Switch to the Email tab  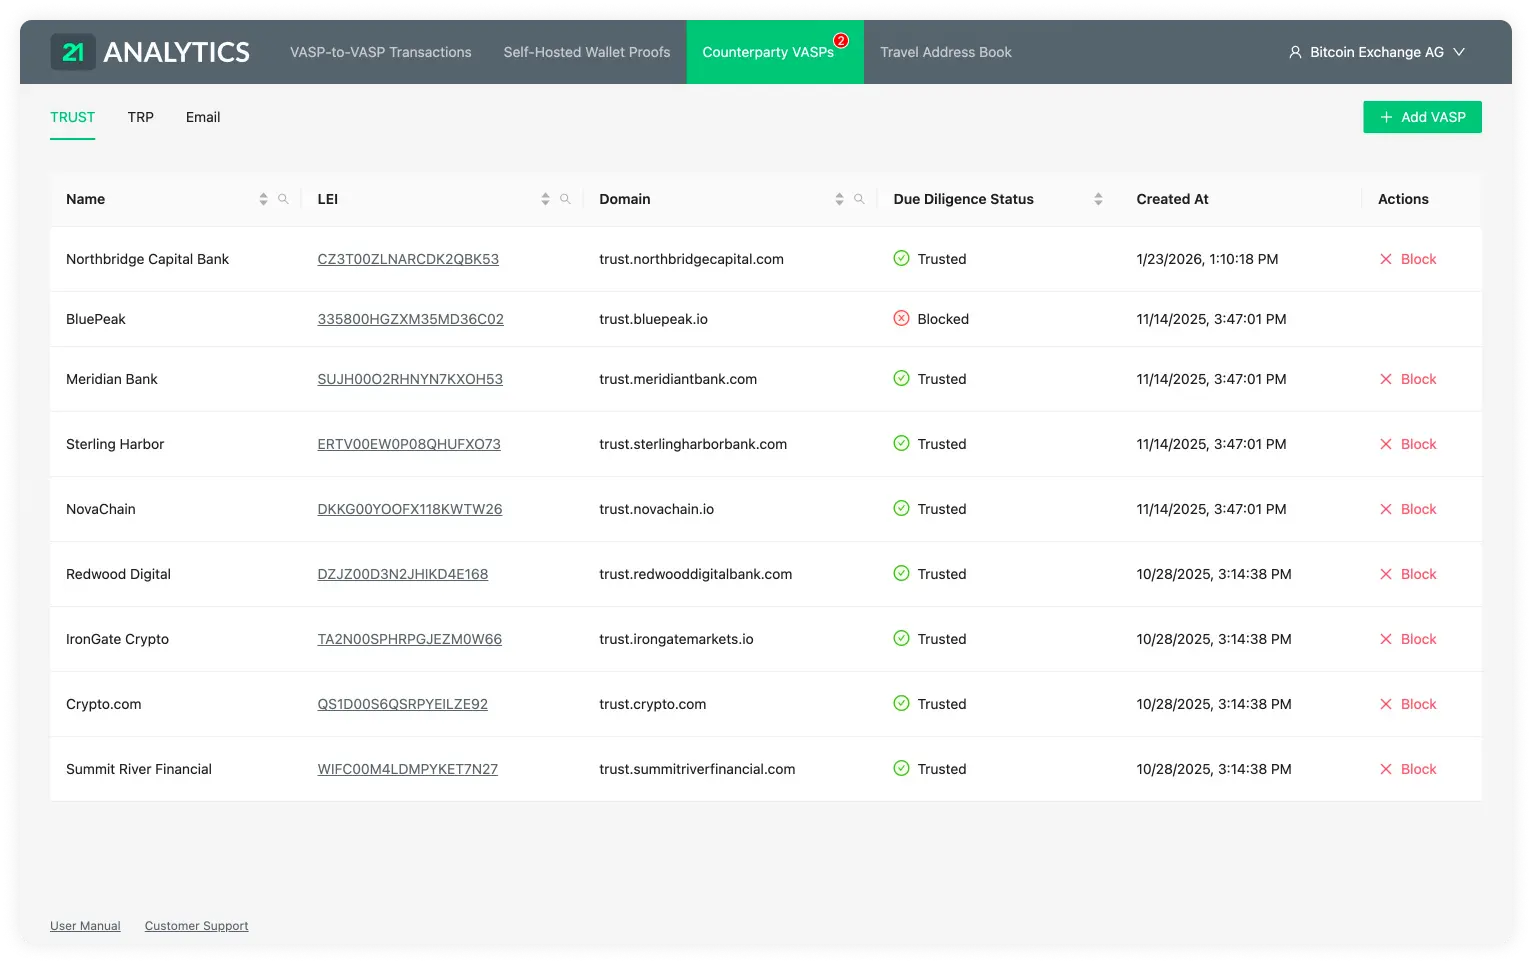pyautogui.click(x=203, y=117)
